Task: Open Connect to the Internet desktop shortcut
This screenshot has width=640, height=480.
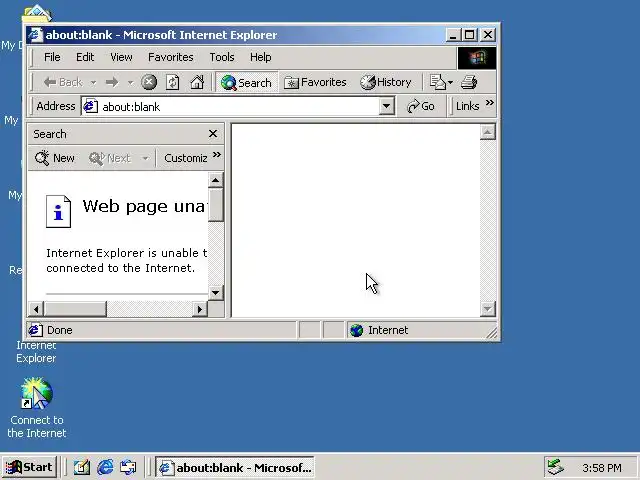Action: pos(37,407)
